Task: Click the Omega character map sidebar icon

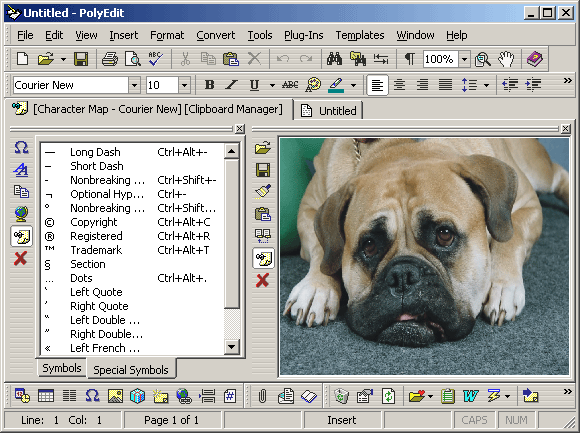Action: click(21, 148)
